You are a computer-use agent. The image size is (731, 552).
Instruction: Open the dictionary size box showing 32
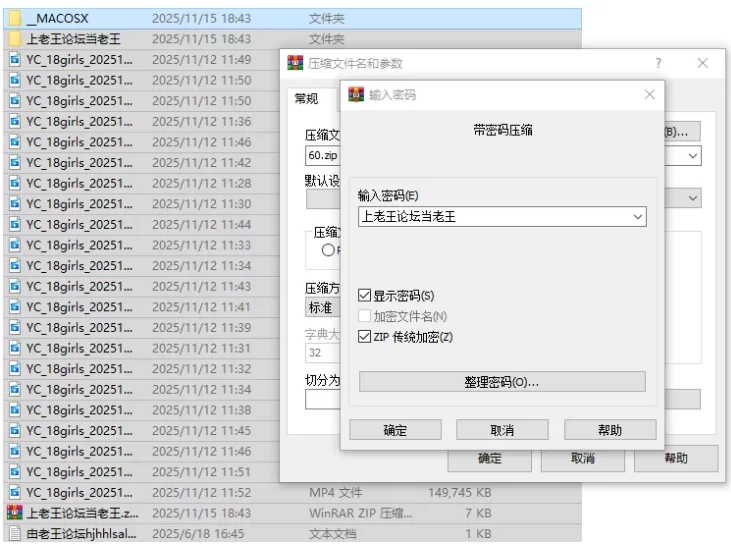323,353
